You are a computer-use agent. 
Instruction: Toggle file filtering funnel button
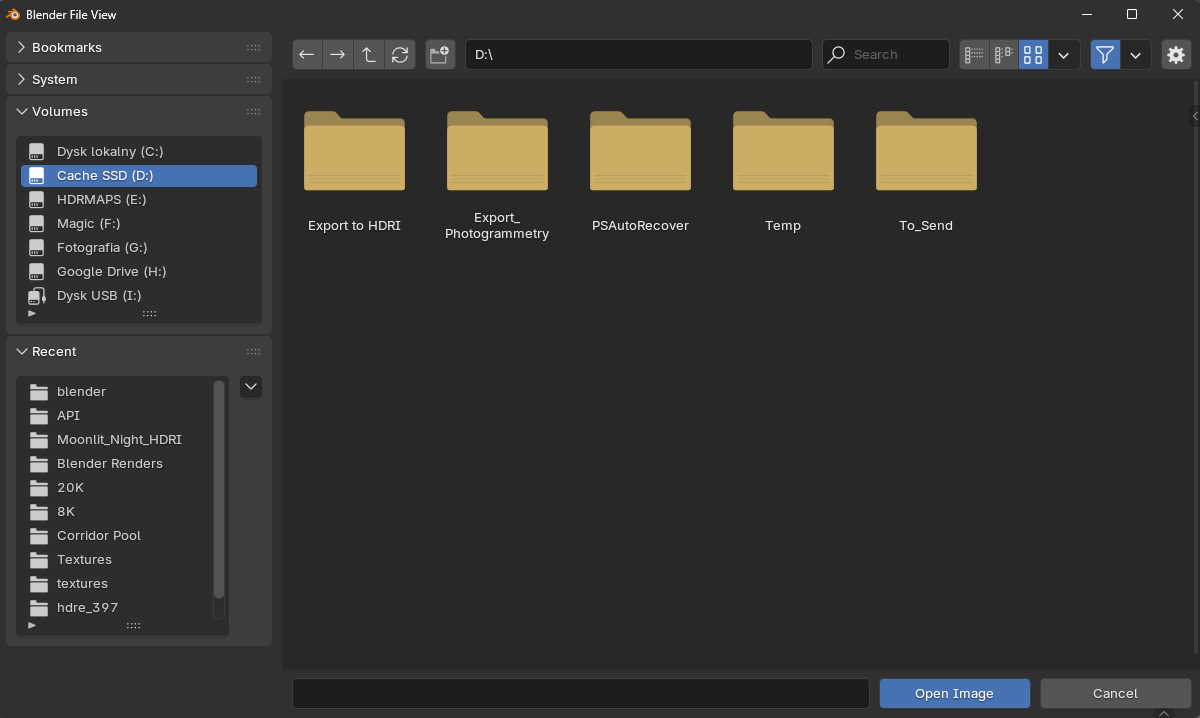pyautogui.click(x=1105, y=55)
